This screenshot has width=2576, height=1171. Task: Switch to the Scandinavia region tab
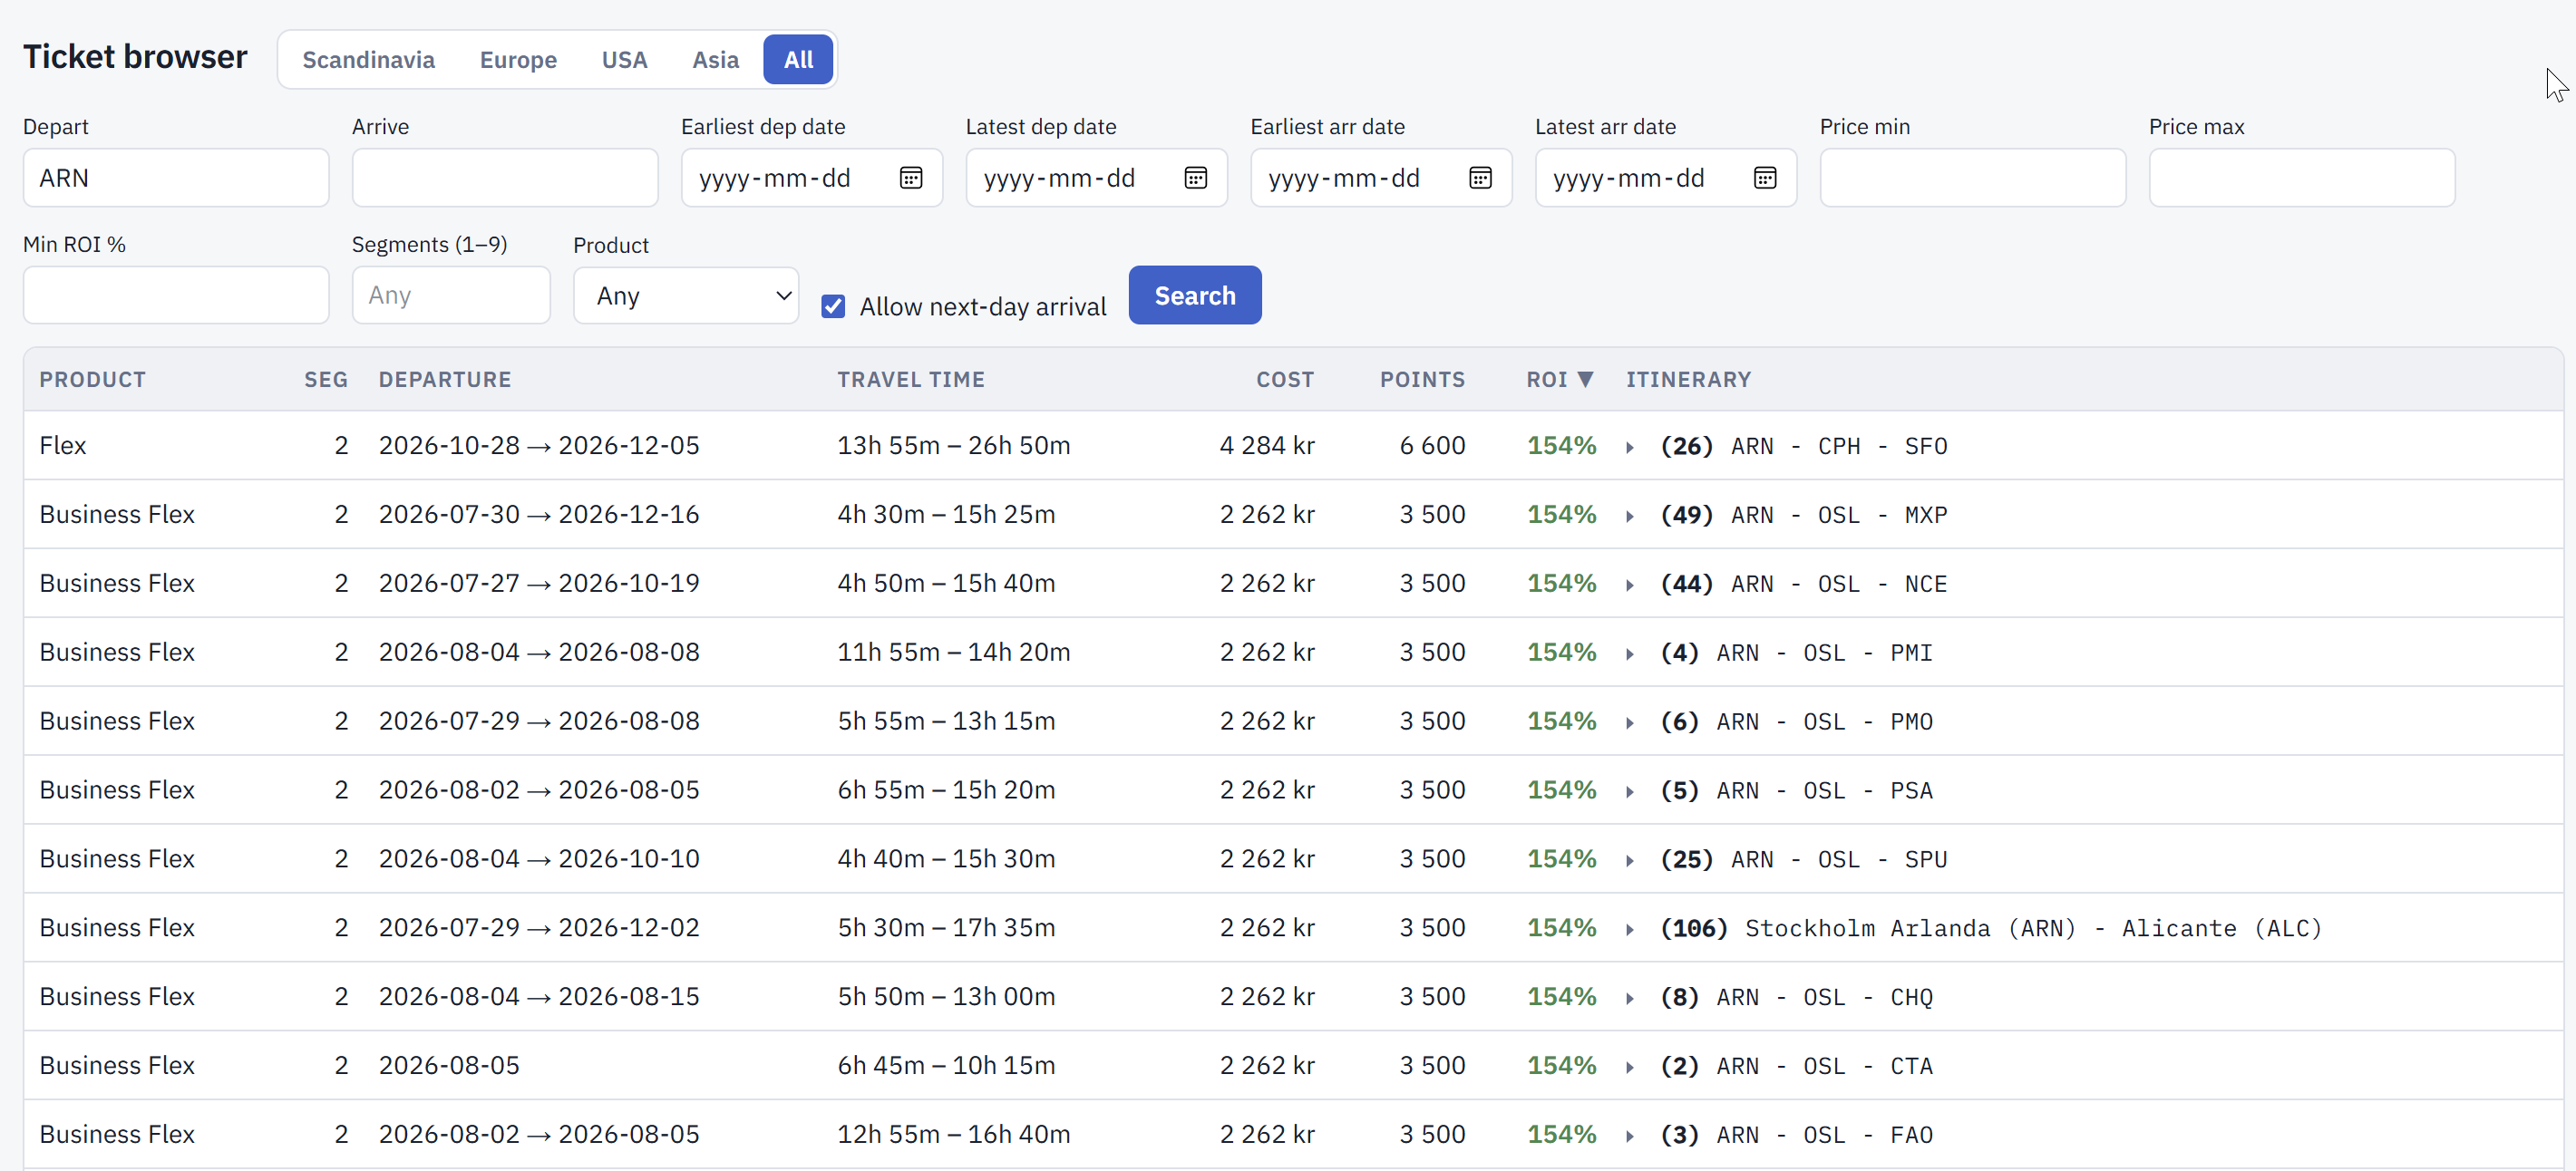coord(368,60)
